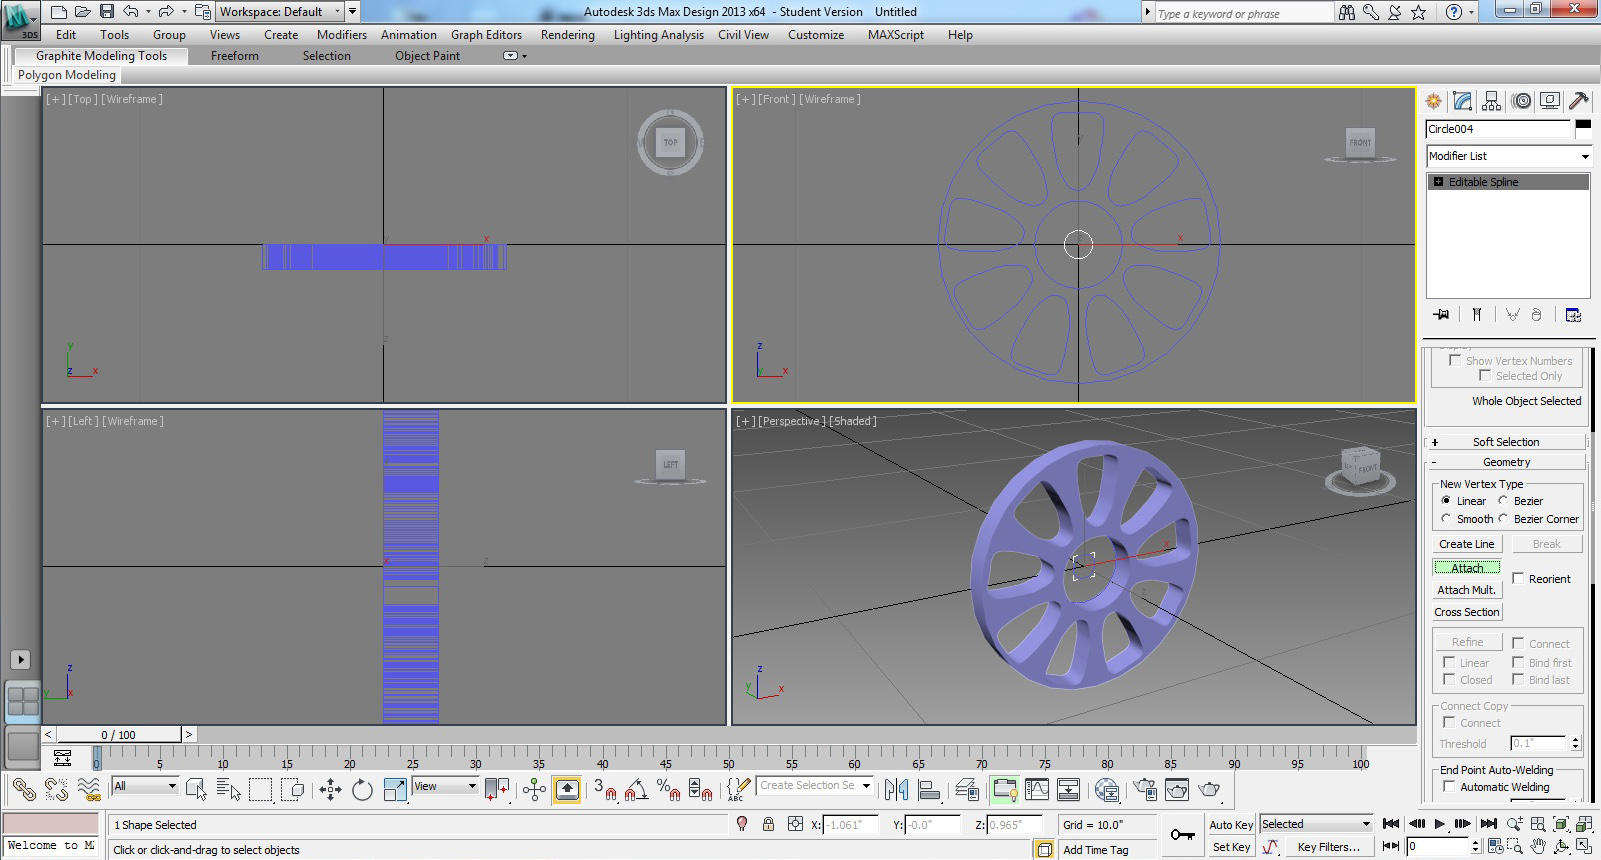Expand the Soft Selection rollout
1601x860 pixels.
tap(1506, 442)
